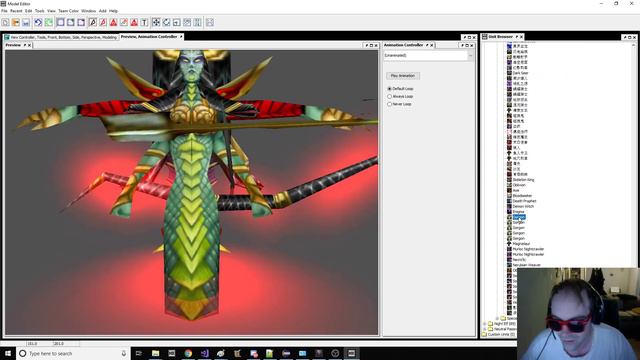640x360 pixels.
Task: Select Nerubian Weaver in Unit Browser
Action: 527,265
